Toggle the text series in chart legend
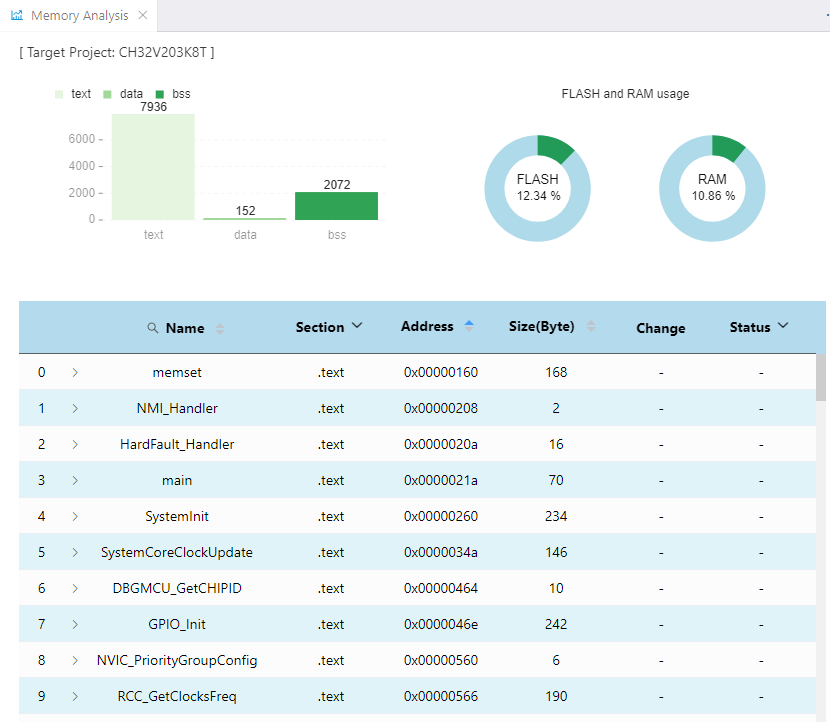The width and height of the screenshot is (830, 722). [74, 94]
